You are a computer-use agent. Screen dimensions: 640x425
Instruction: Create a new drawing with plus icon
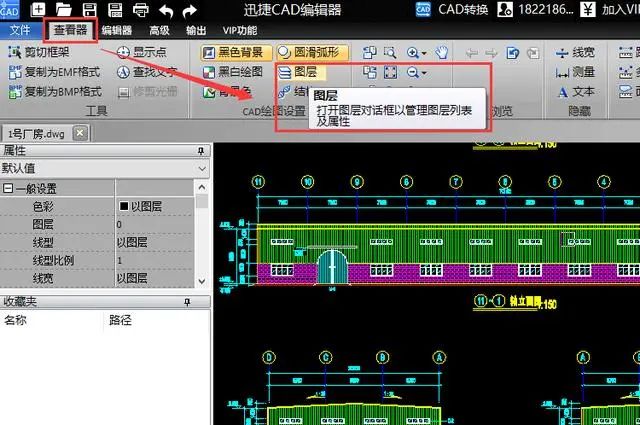coord(37,9)
